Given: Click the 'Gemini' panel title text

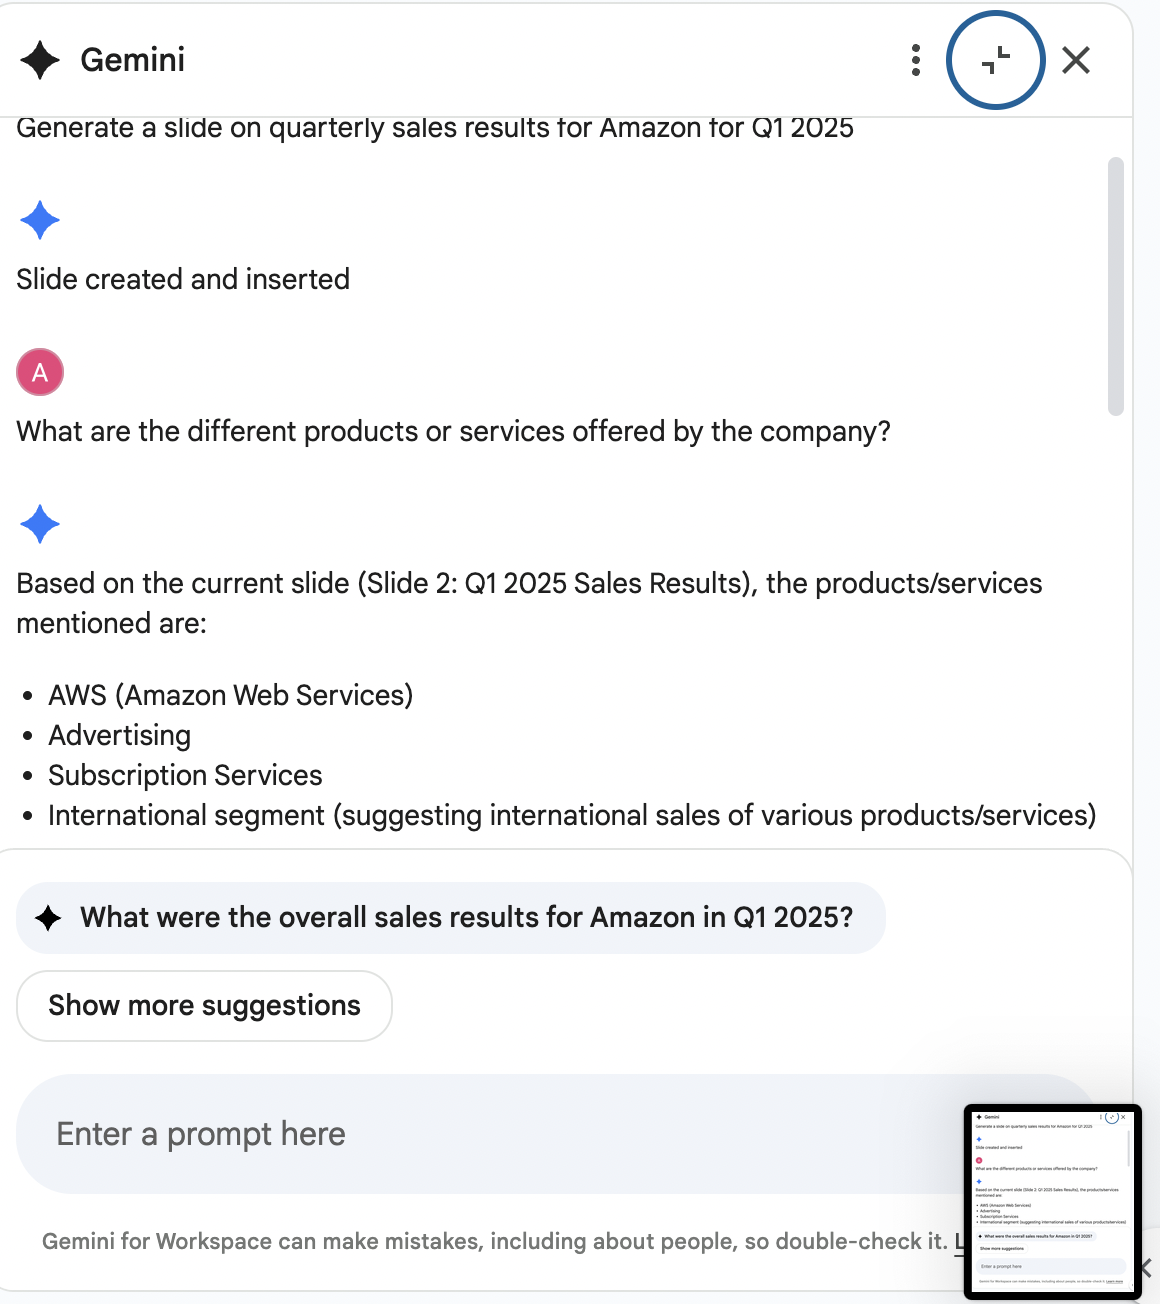Looking at the screenshot, I should click(132, 60).
